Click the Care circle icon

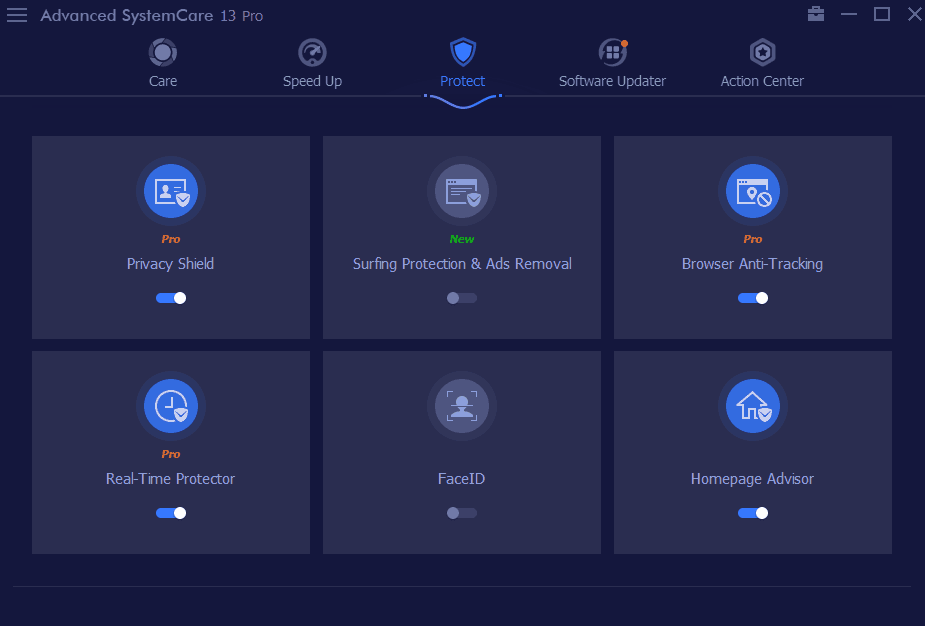(x=163, y=53)
